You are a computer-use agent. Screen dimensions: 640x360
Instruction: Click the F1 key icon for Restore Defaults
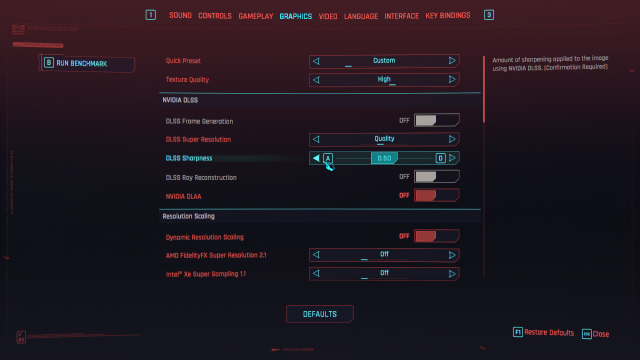(x=518, y=332)
